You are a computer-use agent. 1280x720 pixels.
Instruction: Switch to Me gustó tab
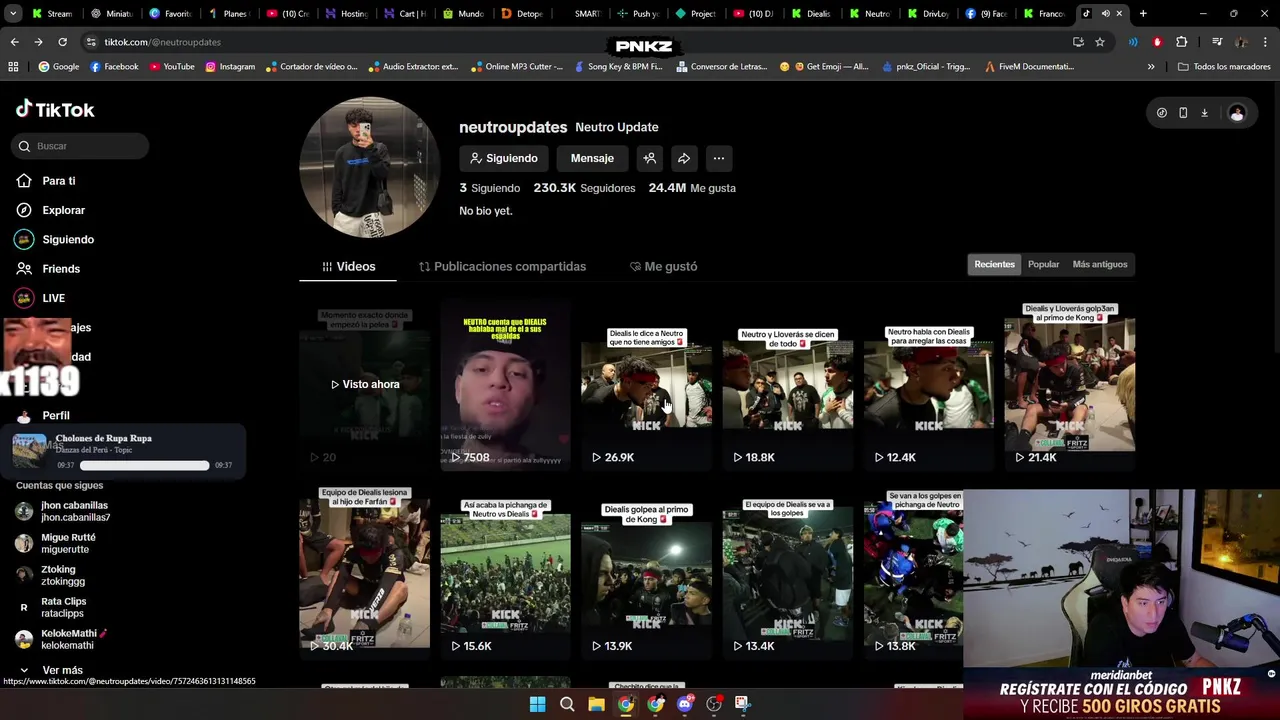click(663, 266)
